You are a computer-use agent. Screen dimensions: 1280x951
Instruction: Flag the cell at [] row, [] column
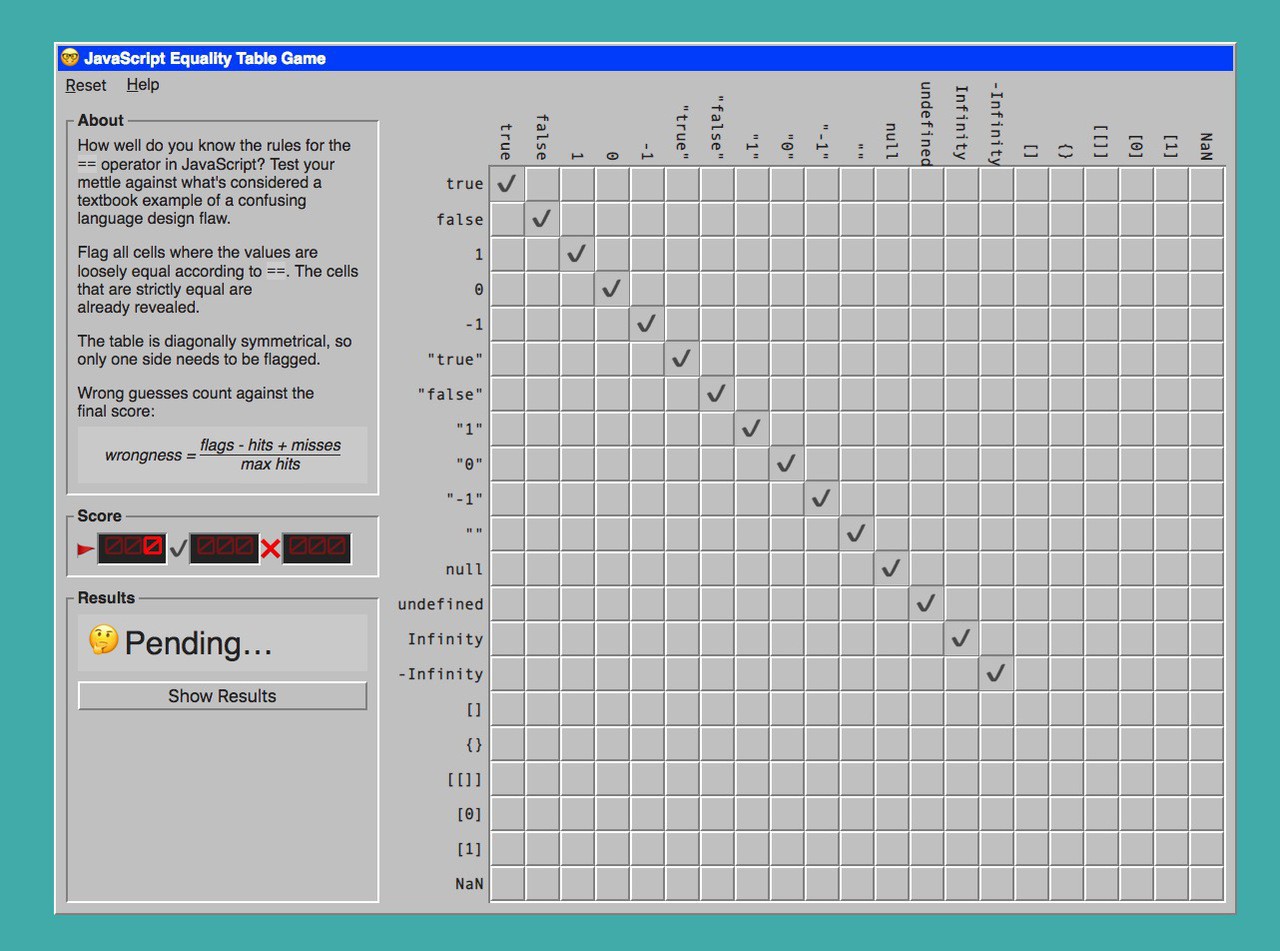1032,709
